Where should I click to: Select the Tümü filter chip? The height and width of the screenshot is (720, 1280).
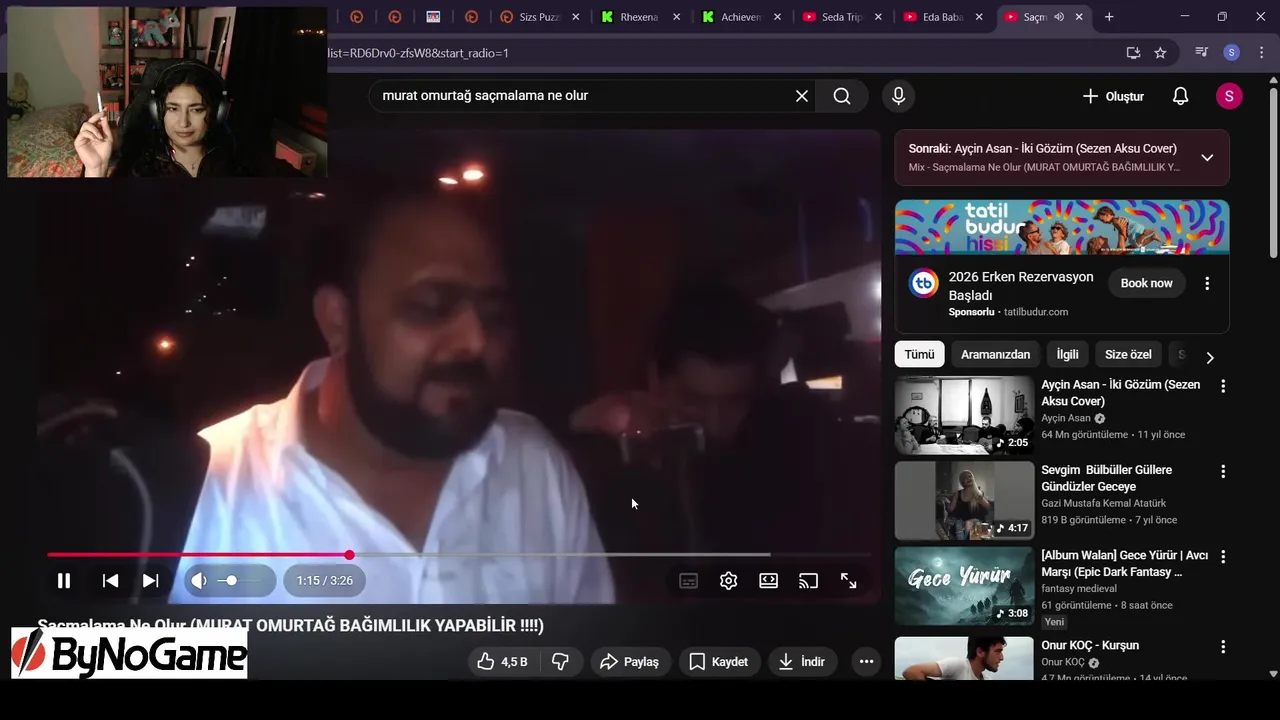[x=919, y=355]
